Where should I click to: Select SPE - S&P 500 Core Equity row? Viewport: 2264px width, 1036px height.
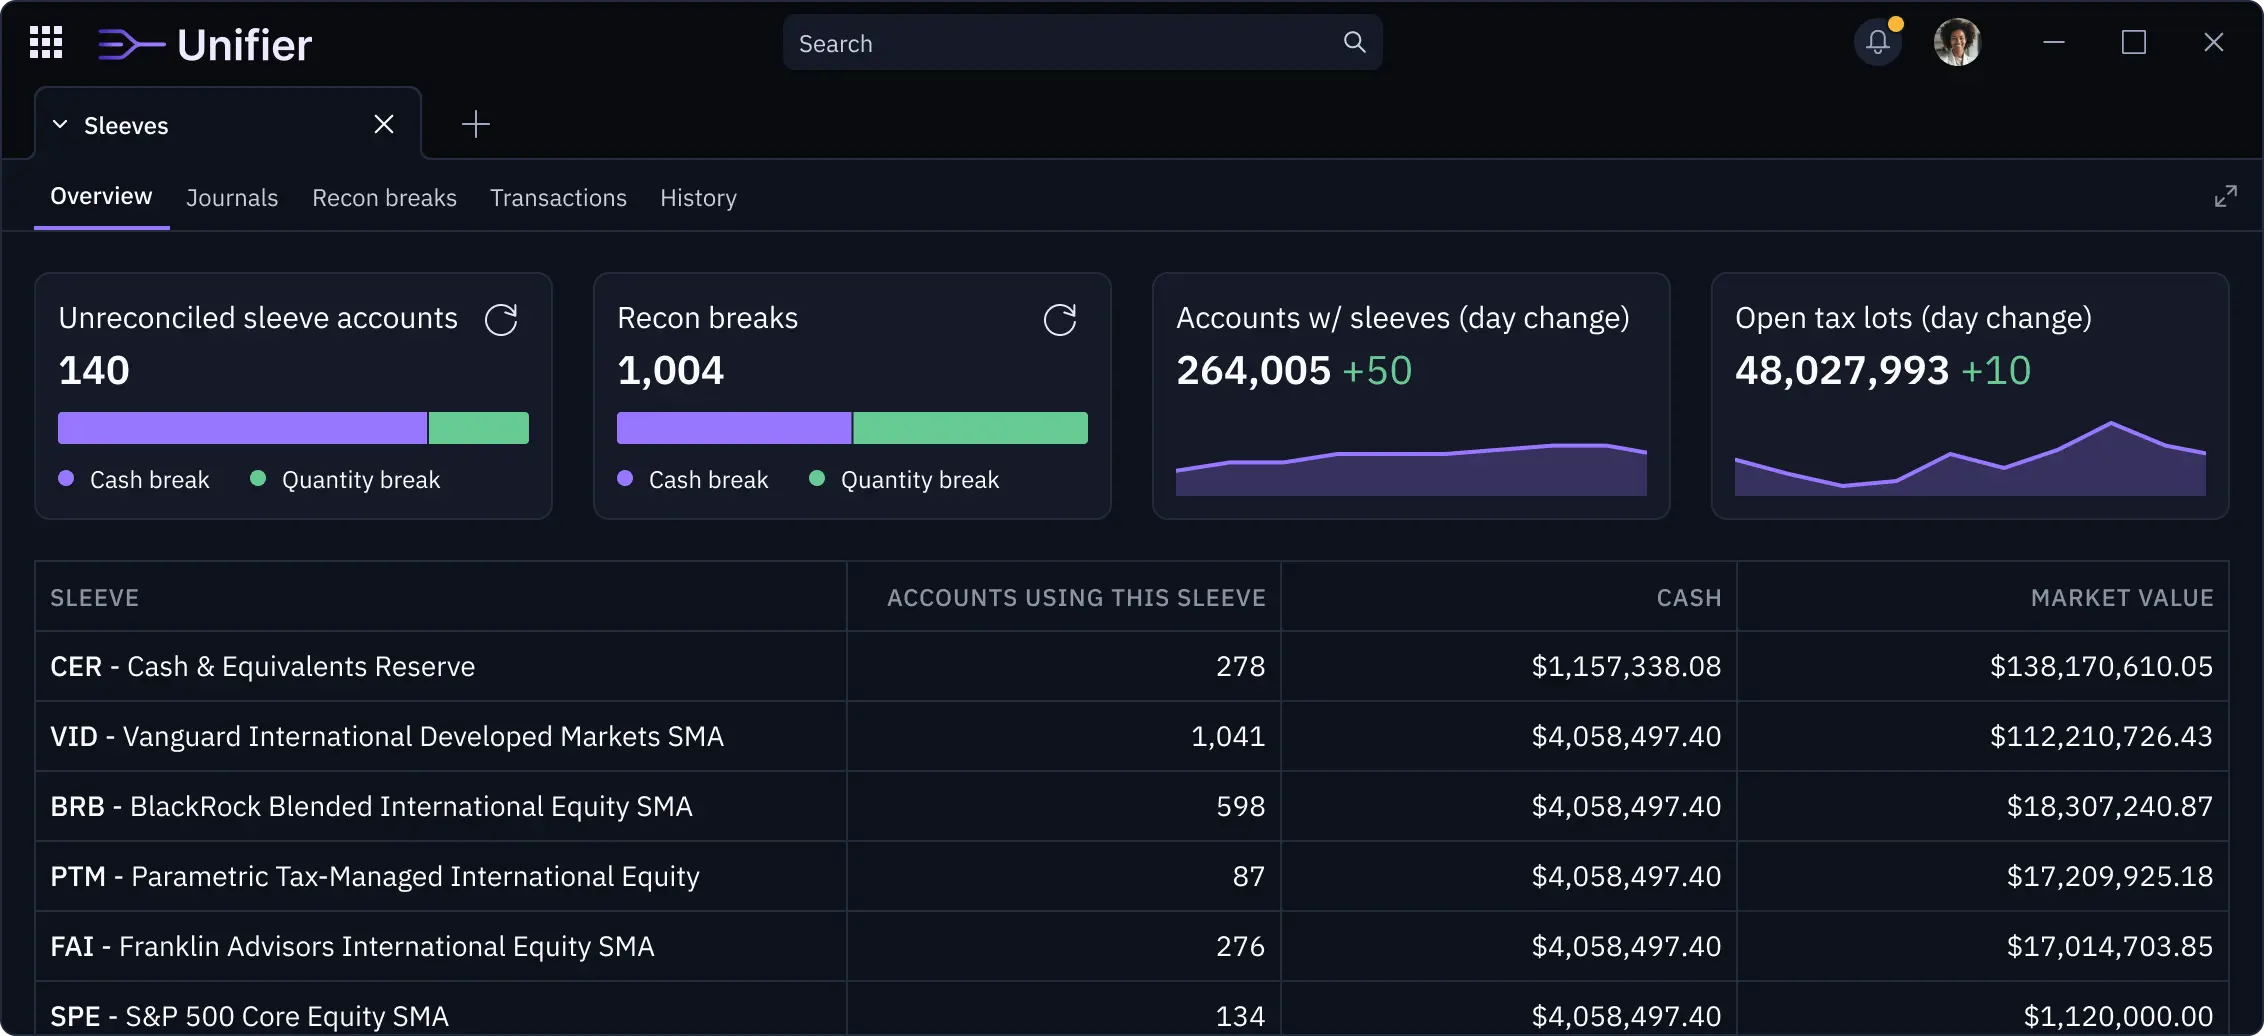1132,1009
